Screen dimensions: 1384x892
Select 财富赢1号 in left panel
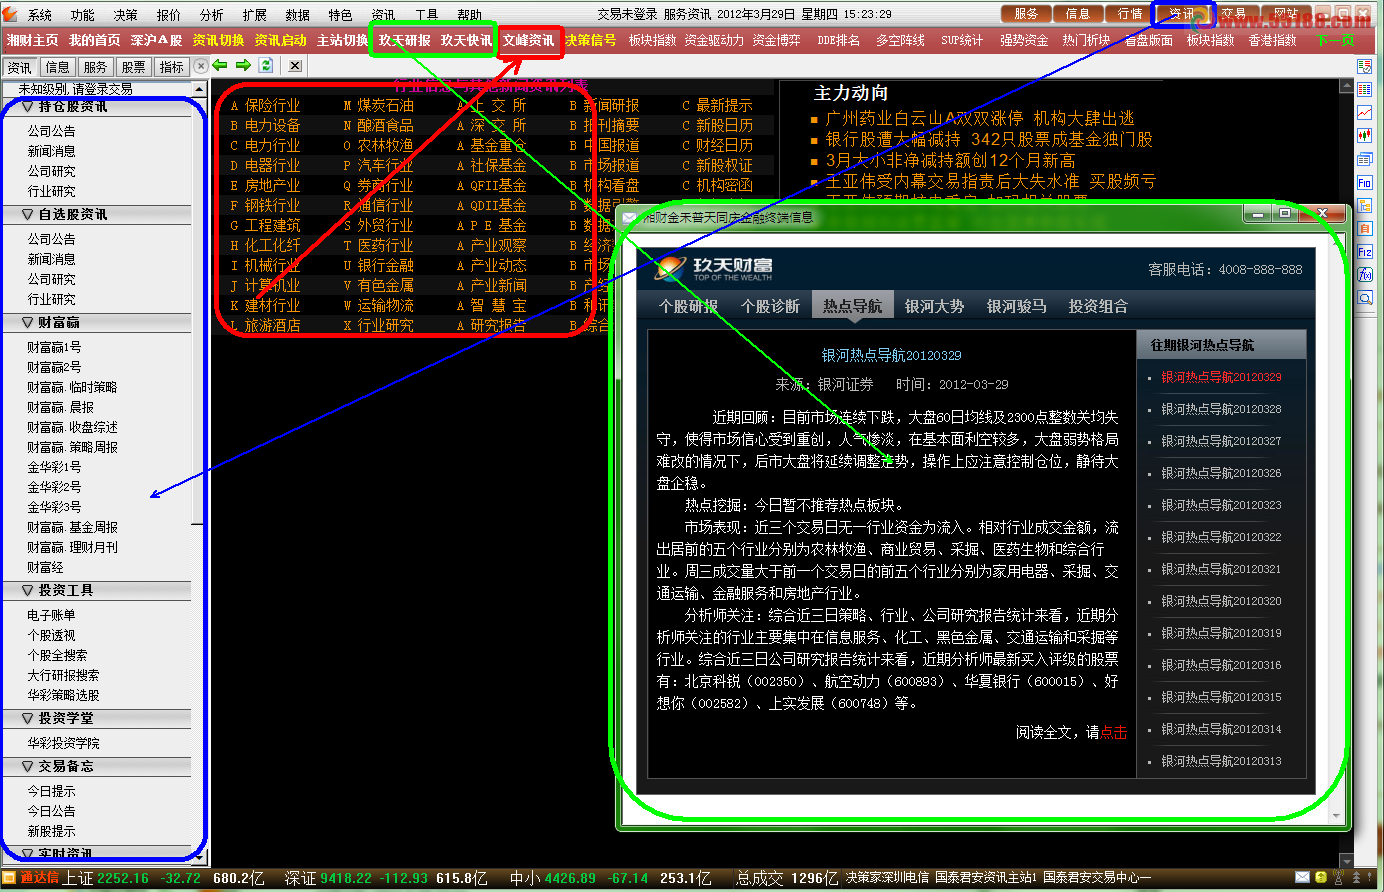coord(54,347)
